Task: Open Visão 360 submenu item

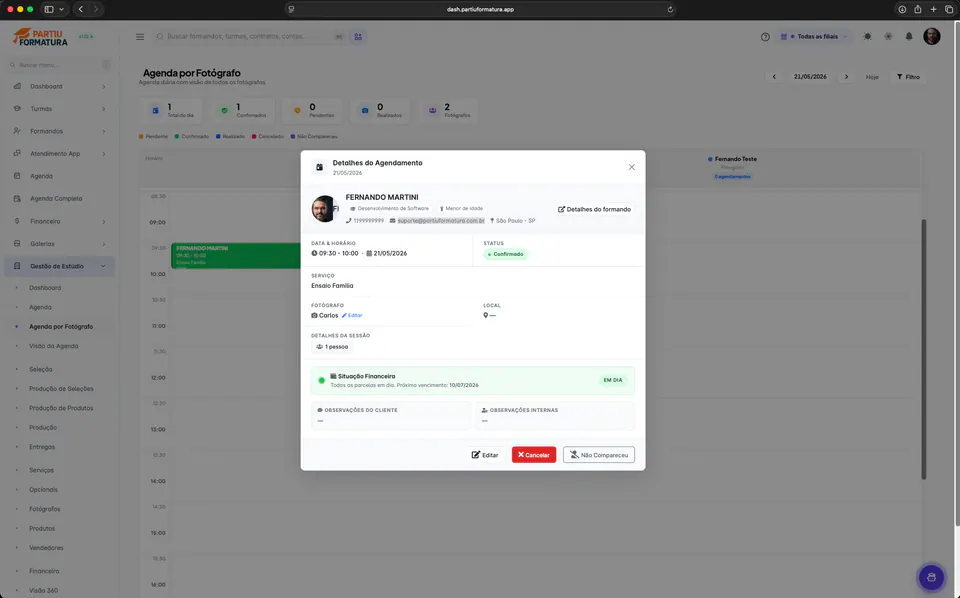Action: tap(43, 591)
